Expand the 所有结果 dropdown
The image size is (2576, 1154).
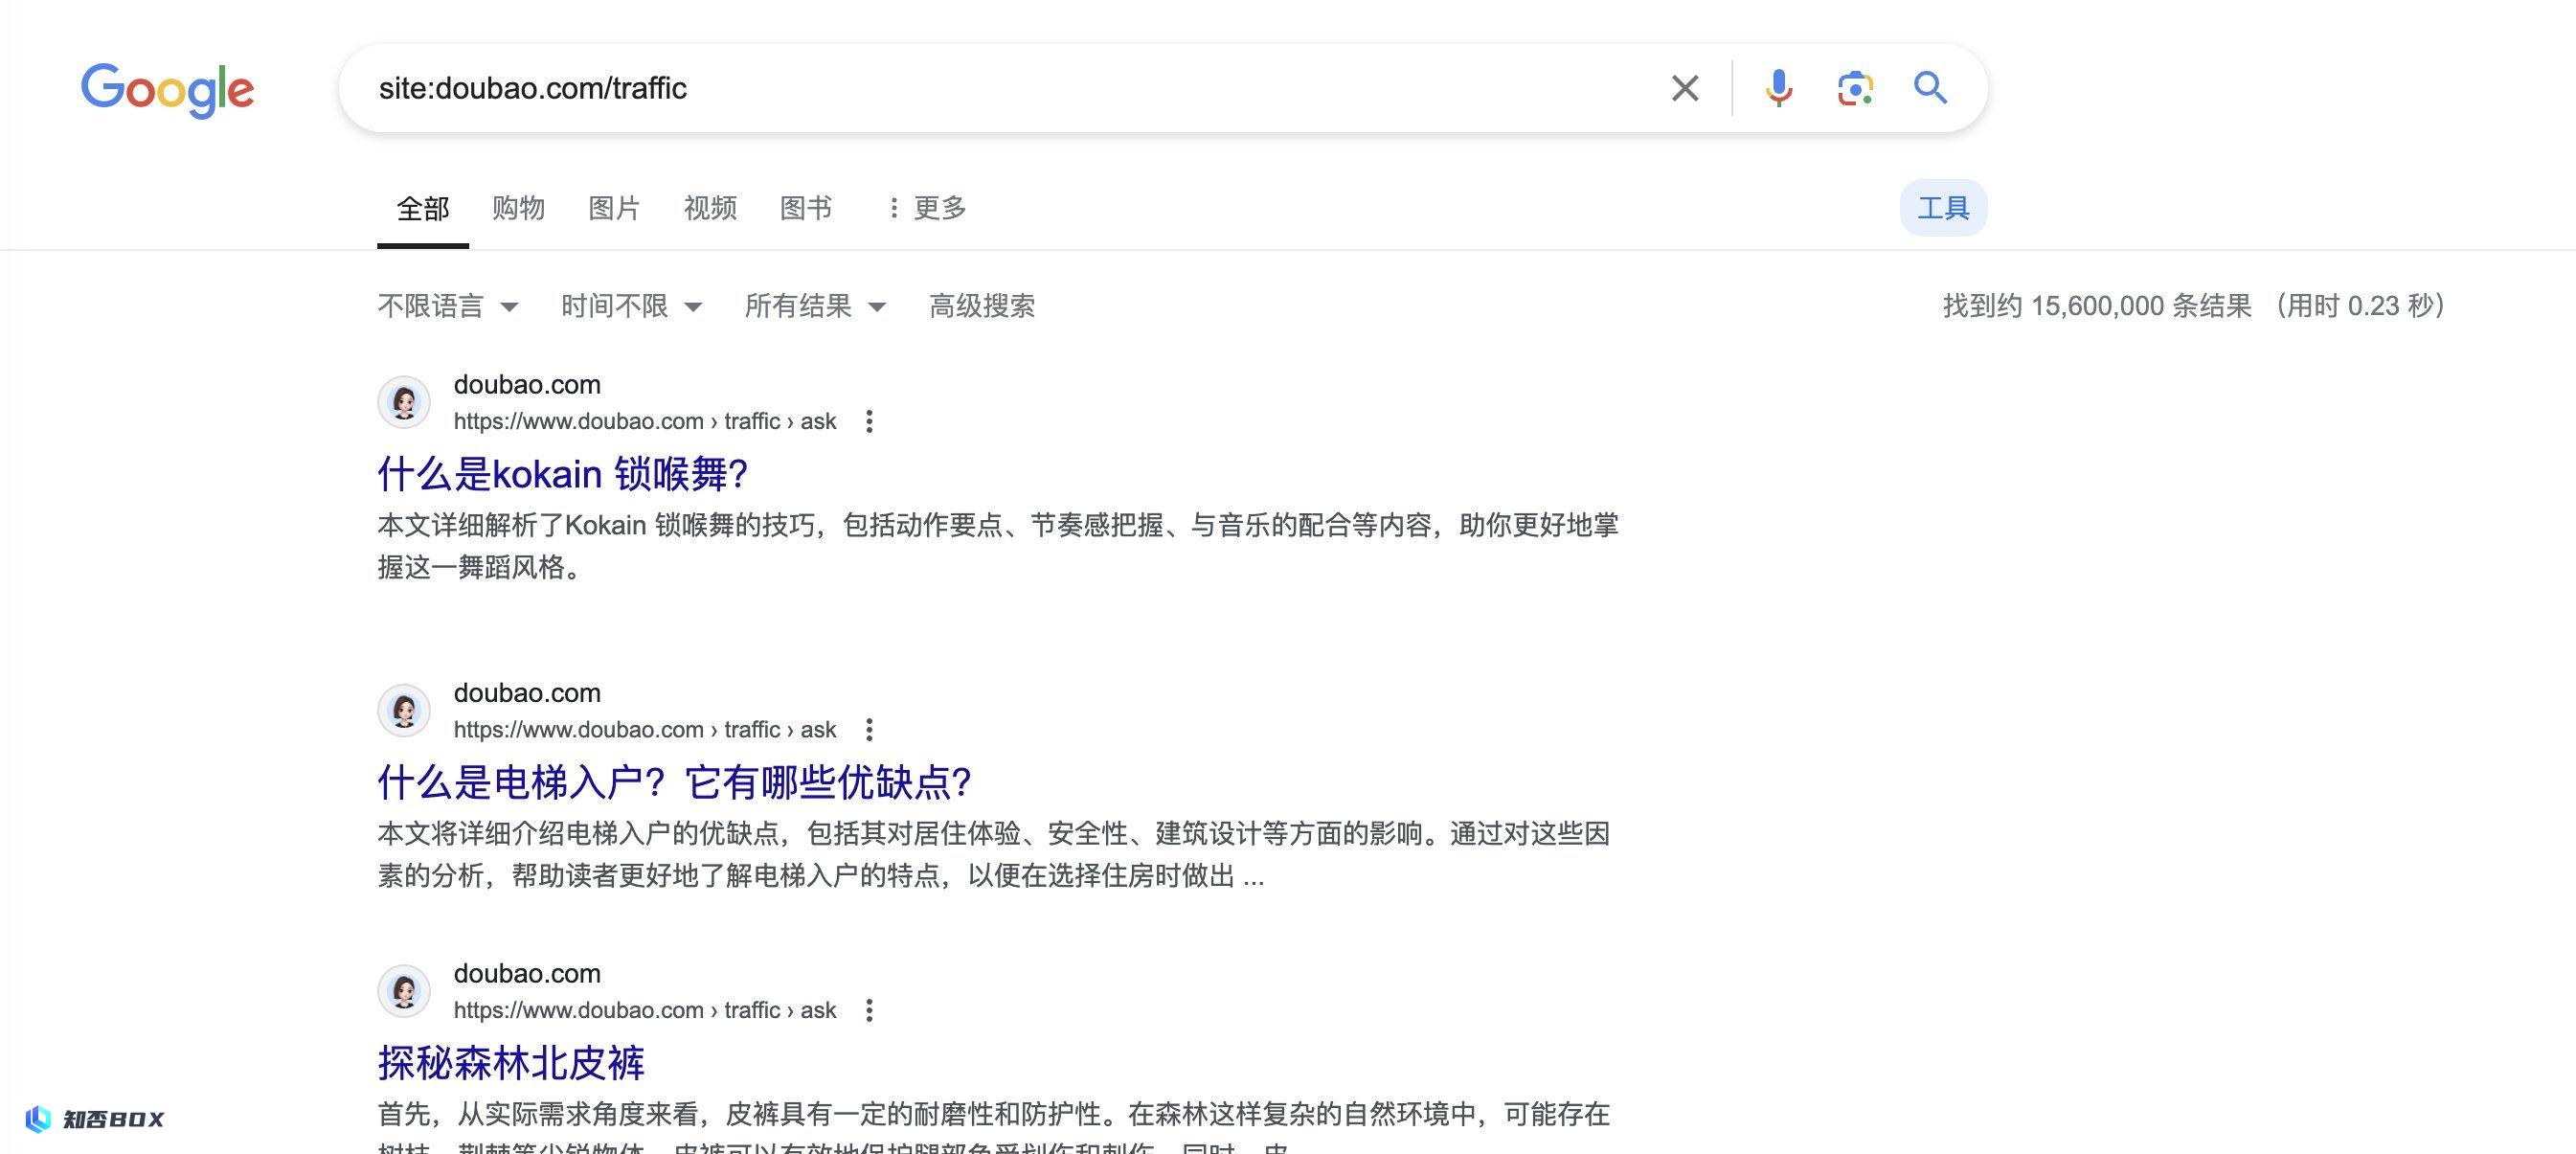click(x=816, y=306)
